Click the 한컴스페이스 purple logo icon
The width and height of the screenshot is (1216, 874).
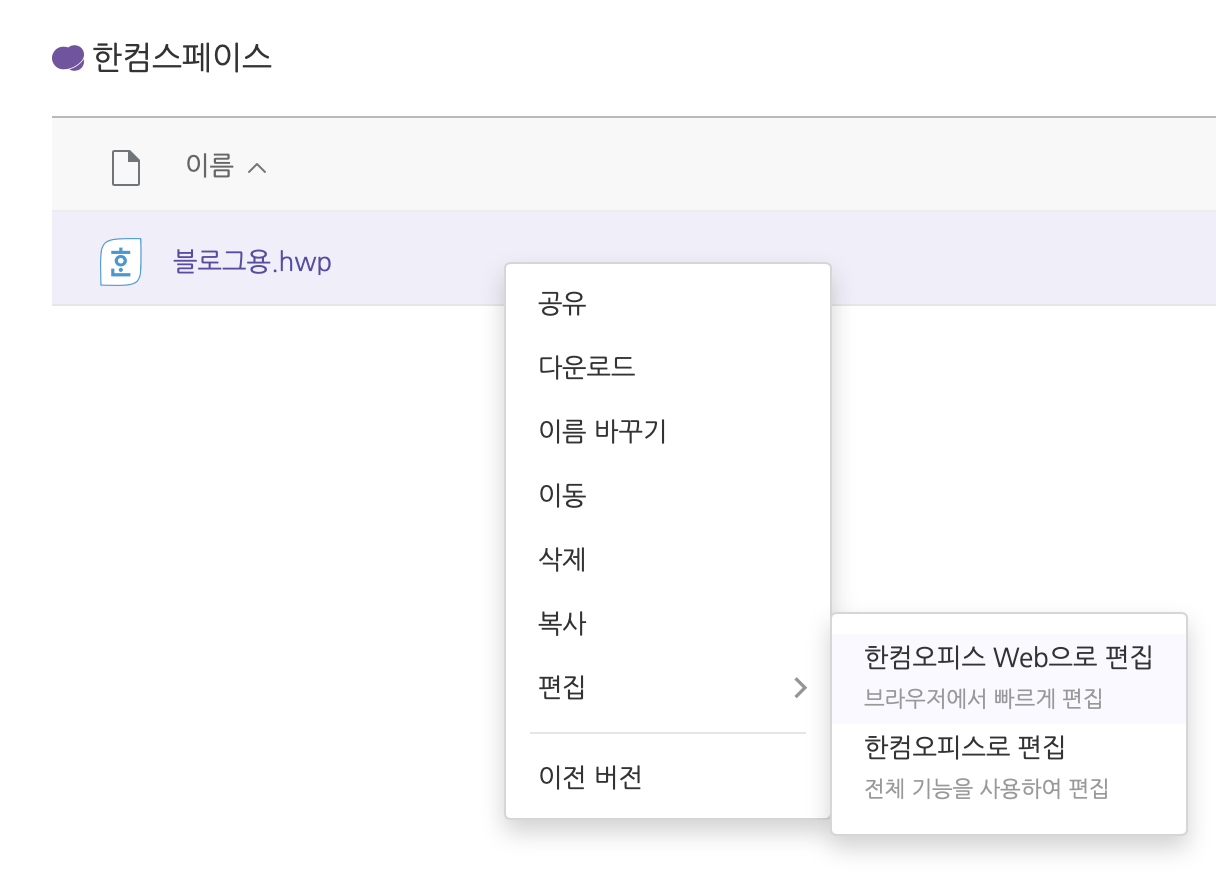coord(68,57)
